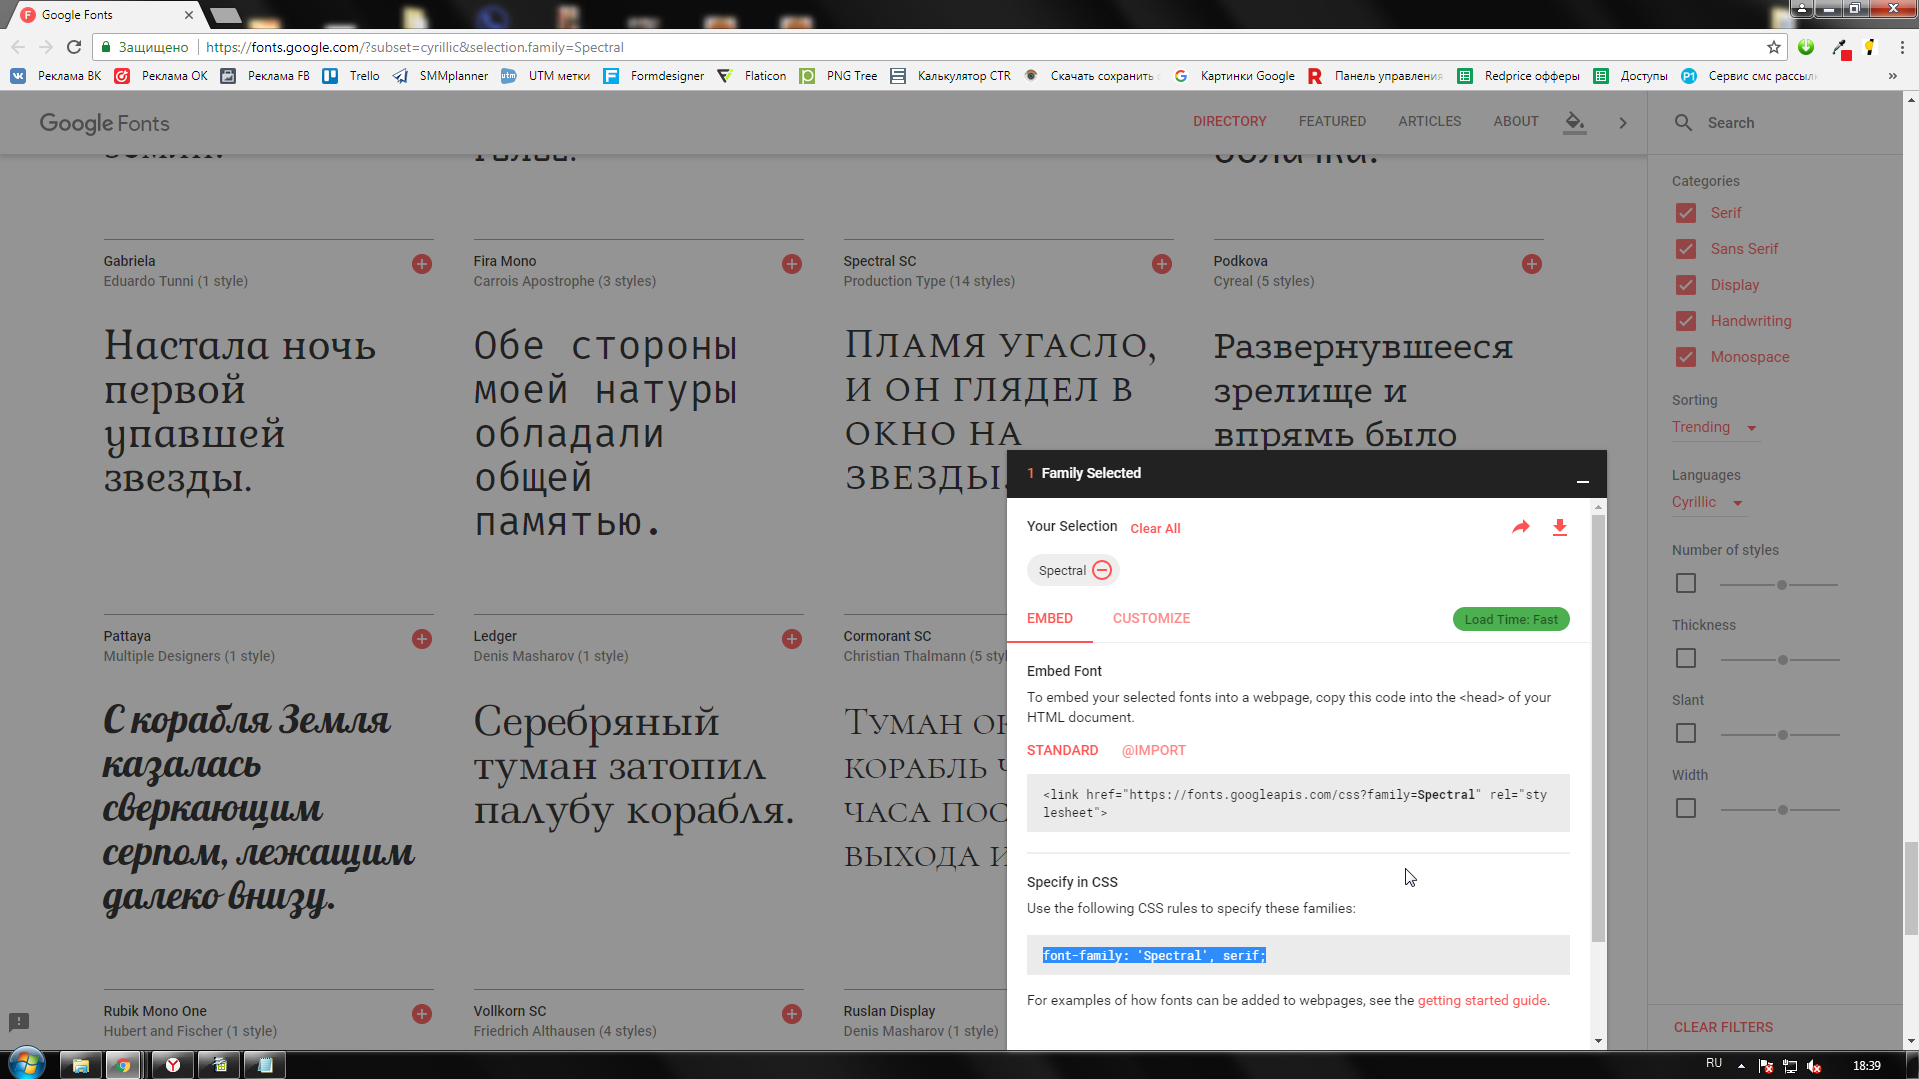Viewport: 1919px width, 1079px height.
Task: Open the getting started guide link
Action: tap(1482, 1000)
